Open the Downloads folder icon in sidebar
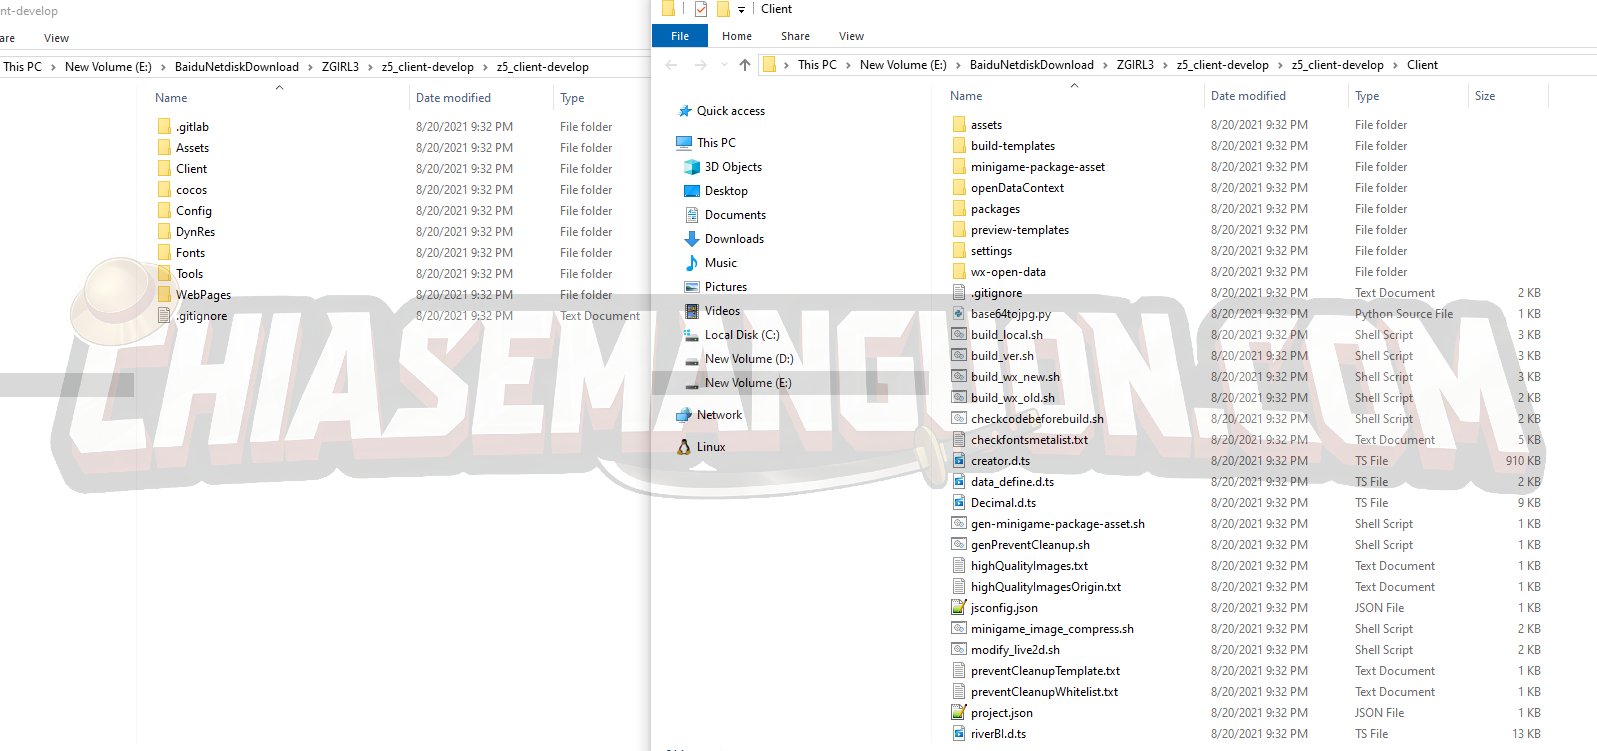 691,239
